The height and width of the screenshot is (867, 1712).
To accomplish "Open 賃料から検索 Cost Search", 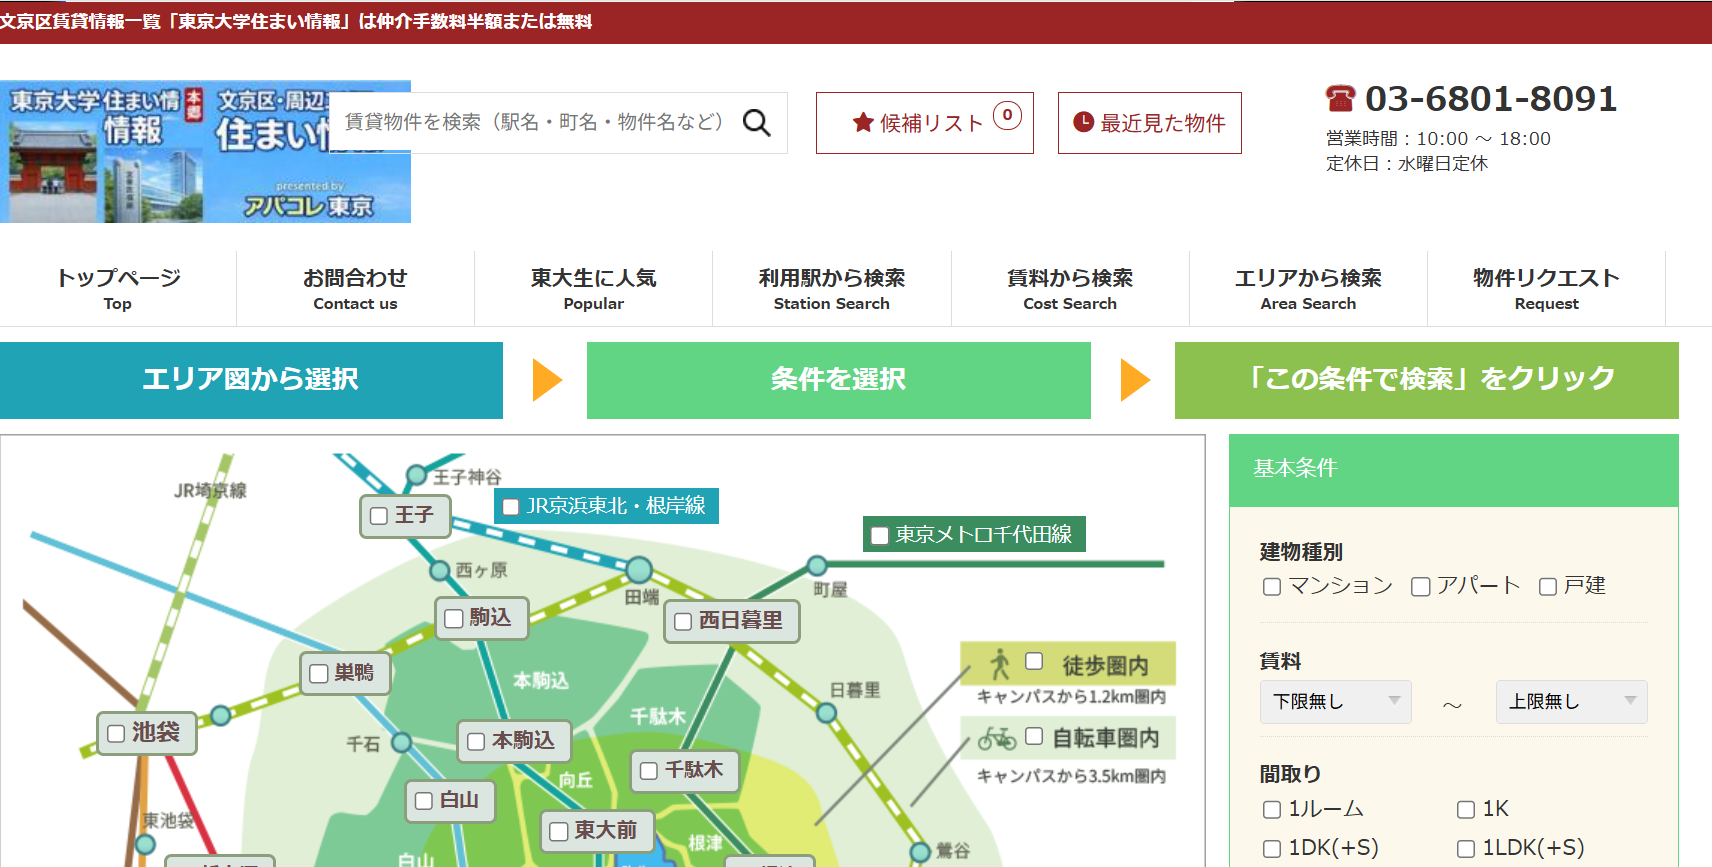I will pos(1070,288).
